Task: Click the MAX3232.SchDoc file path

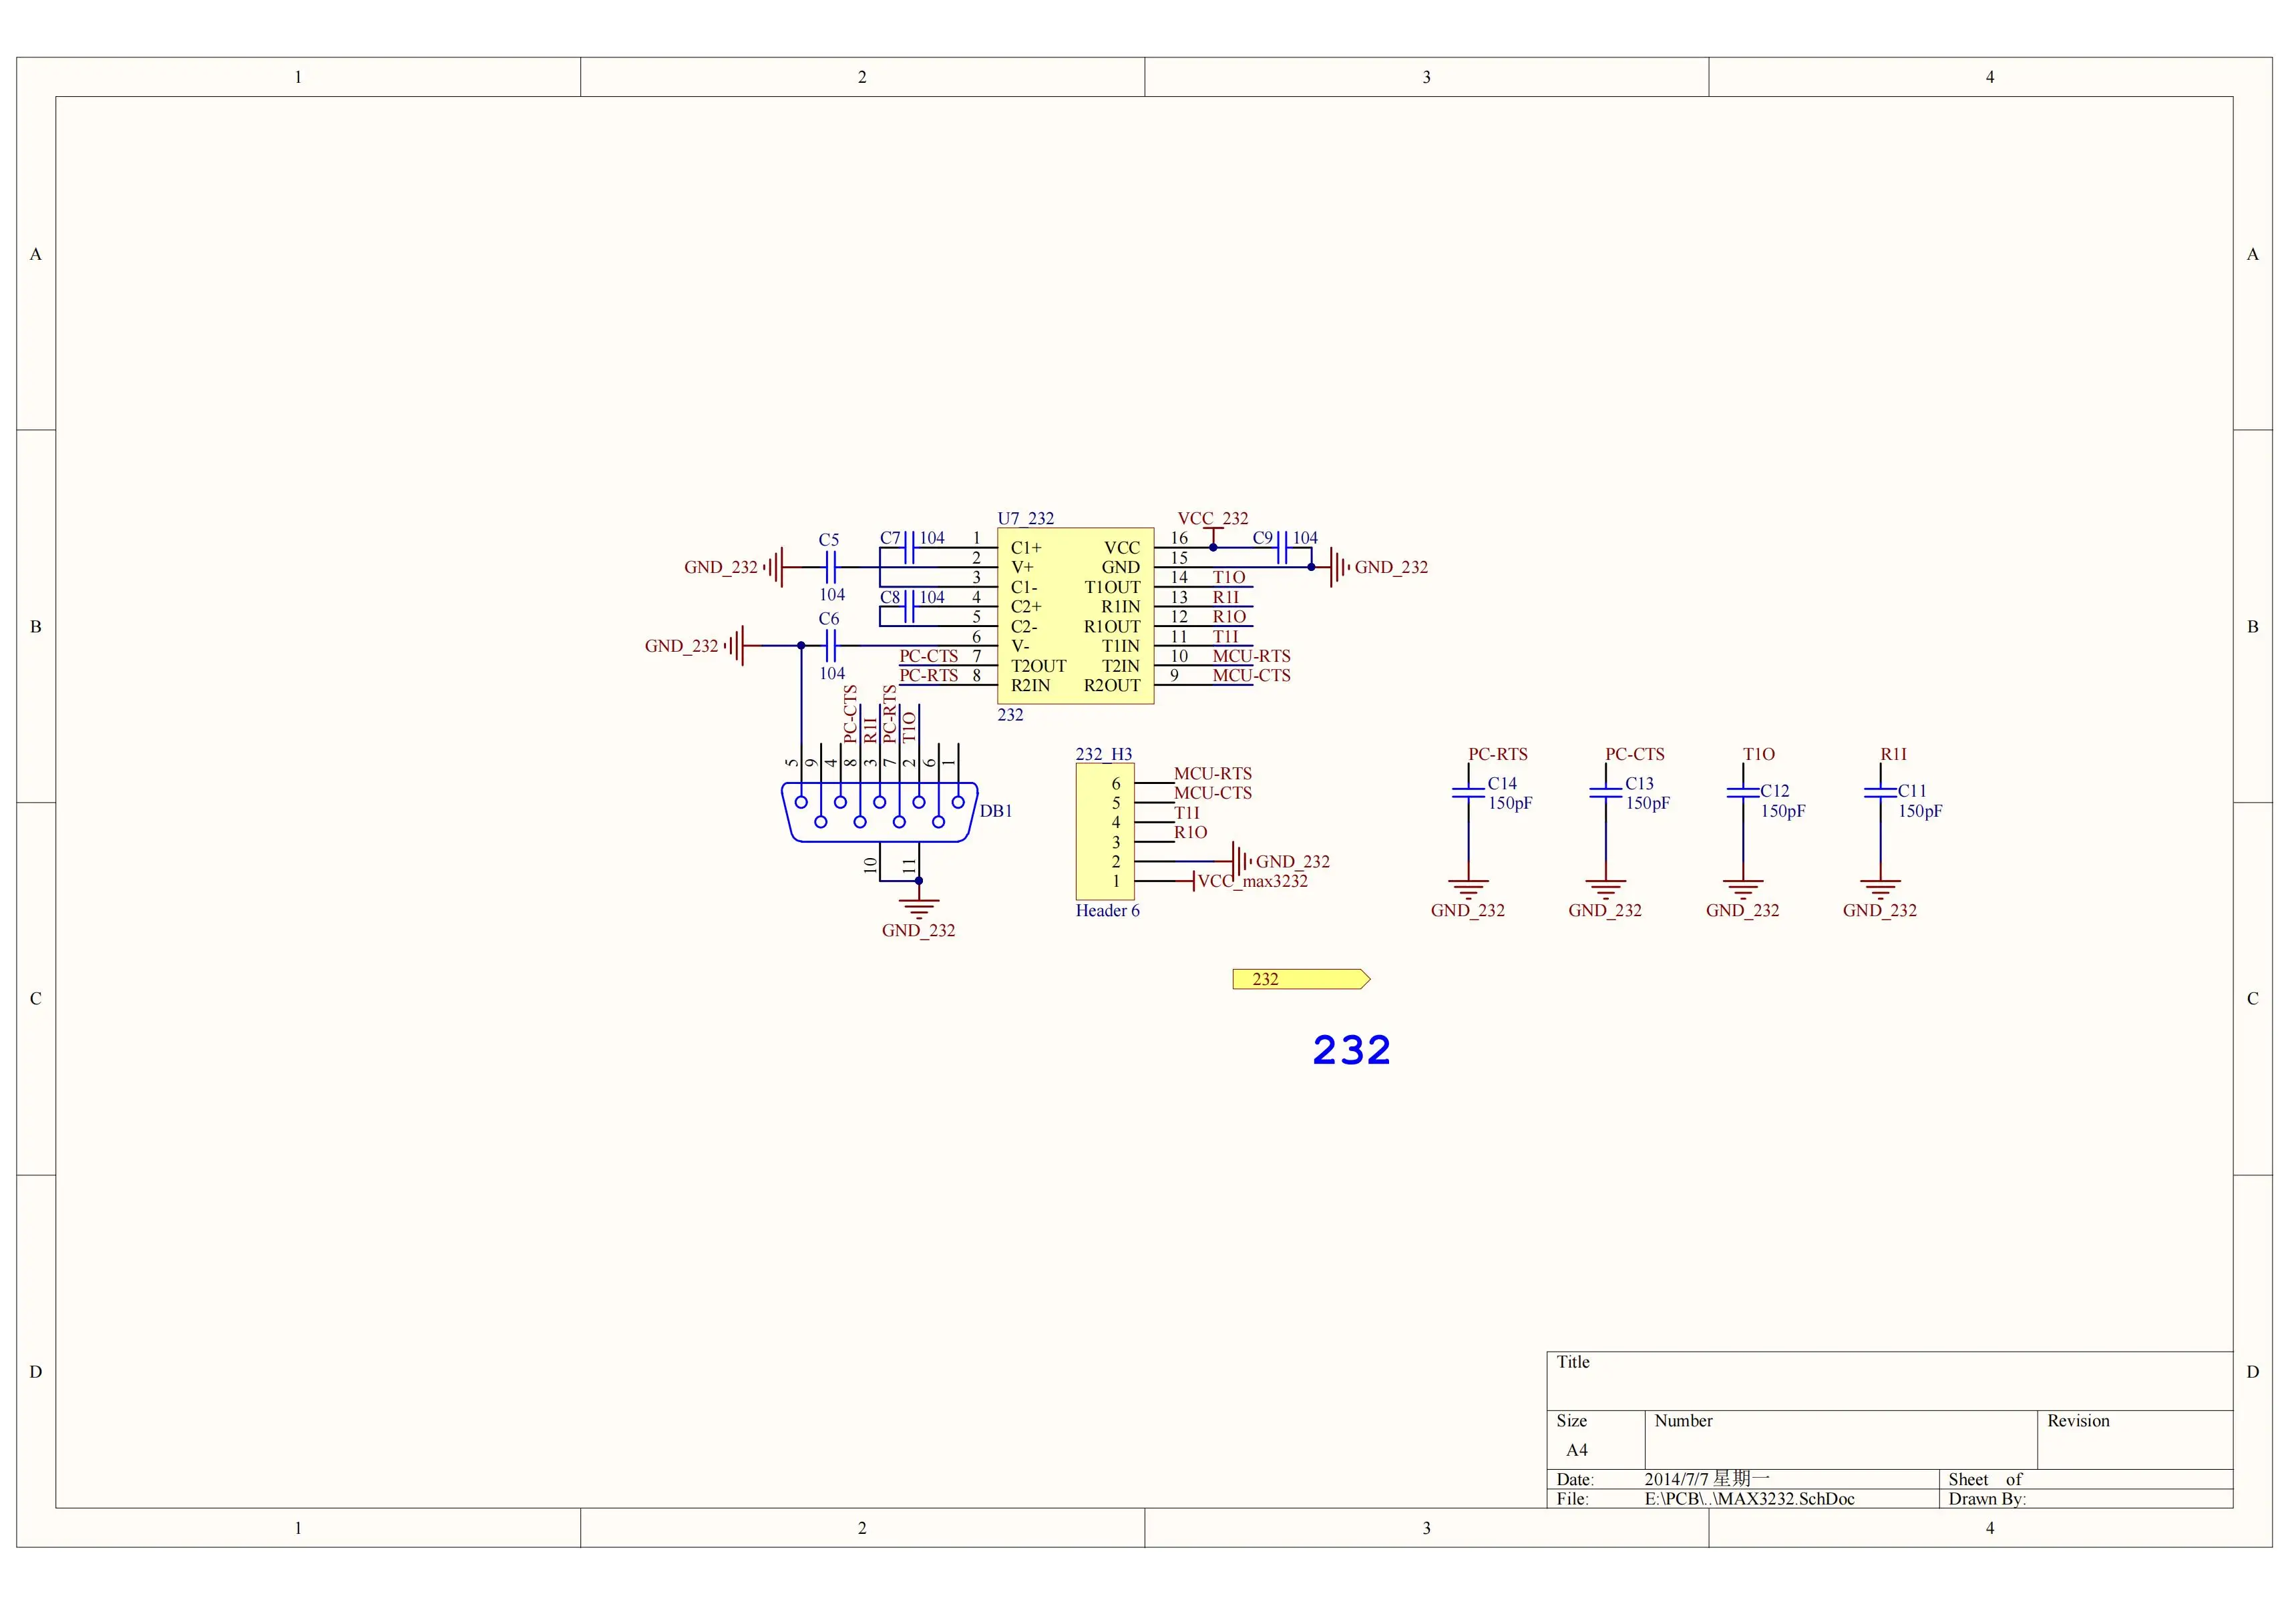Action: click(1749, 1499)
